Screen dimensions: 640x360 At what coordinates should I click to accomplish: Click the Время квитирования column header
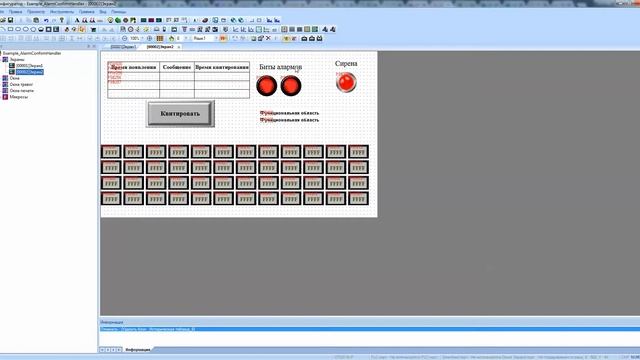pos(222,67)
